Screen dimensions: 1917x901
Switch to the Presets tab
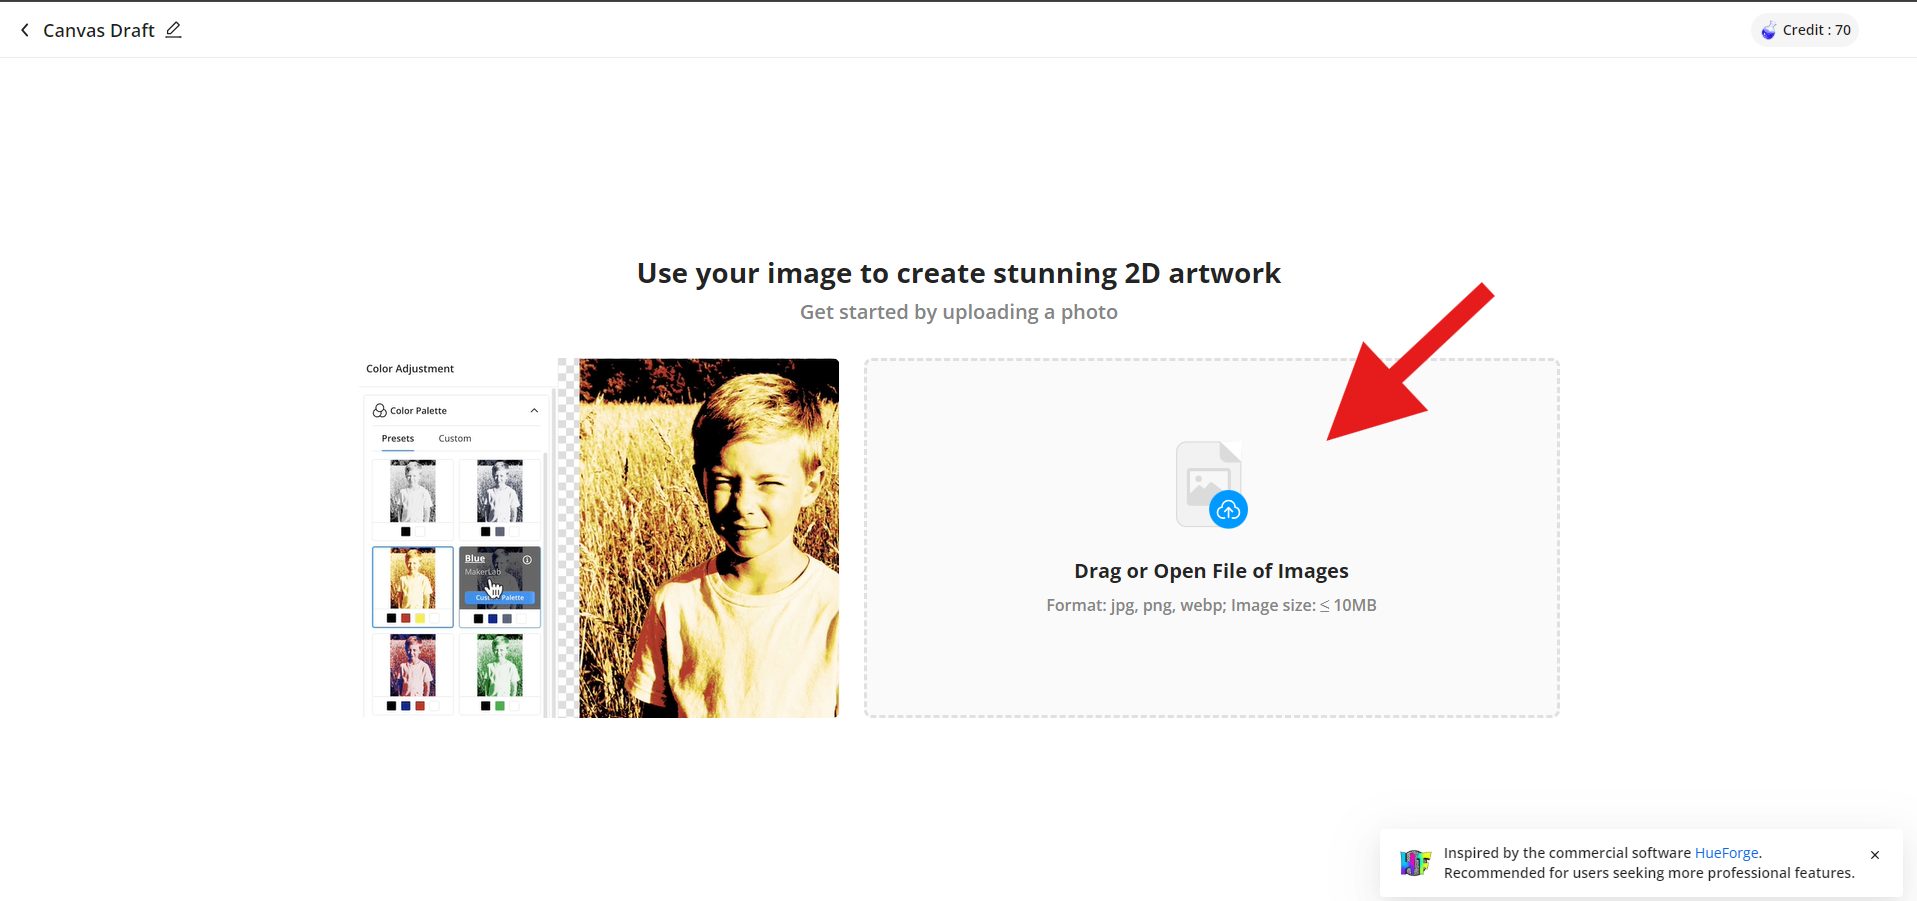(x=397, y=439)
